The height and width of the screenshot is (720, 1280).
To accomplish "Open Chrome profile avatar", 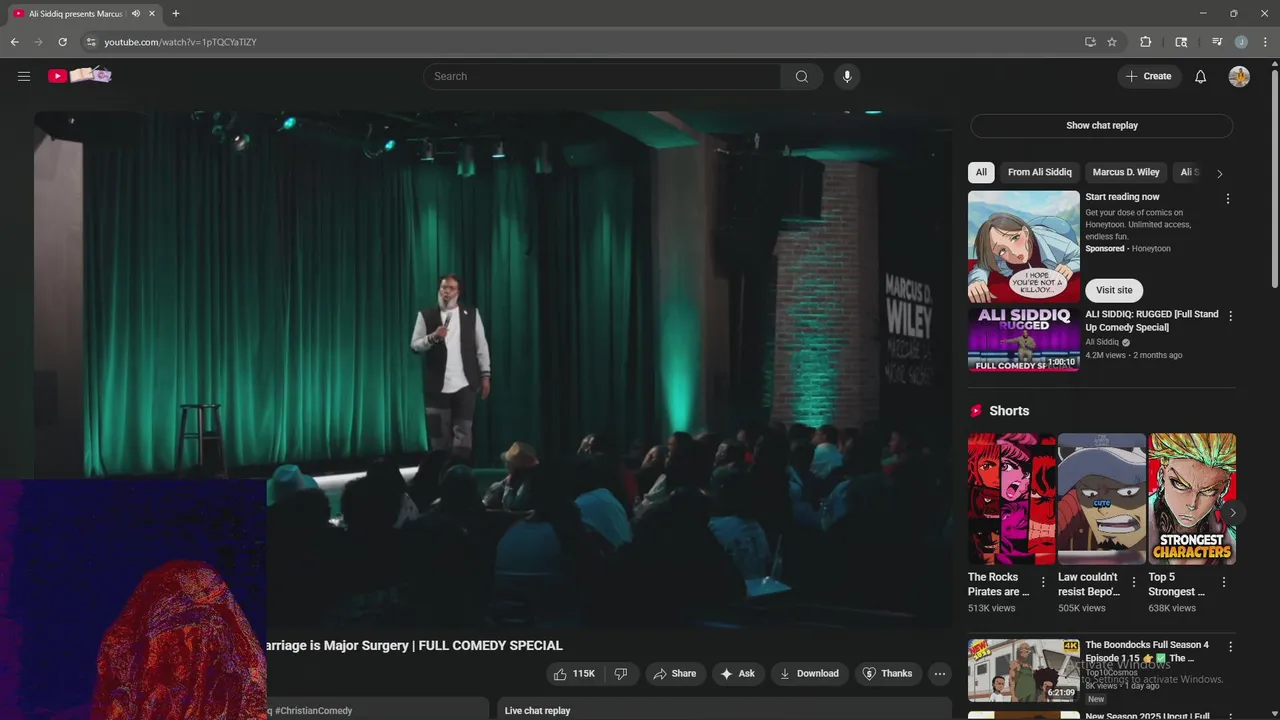I will point(1241,42).
